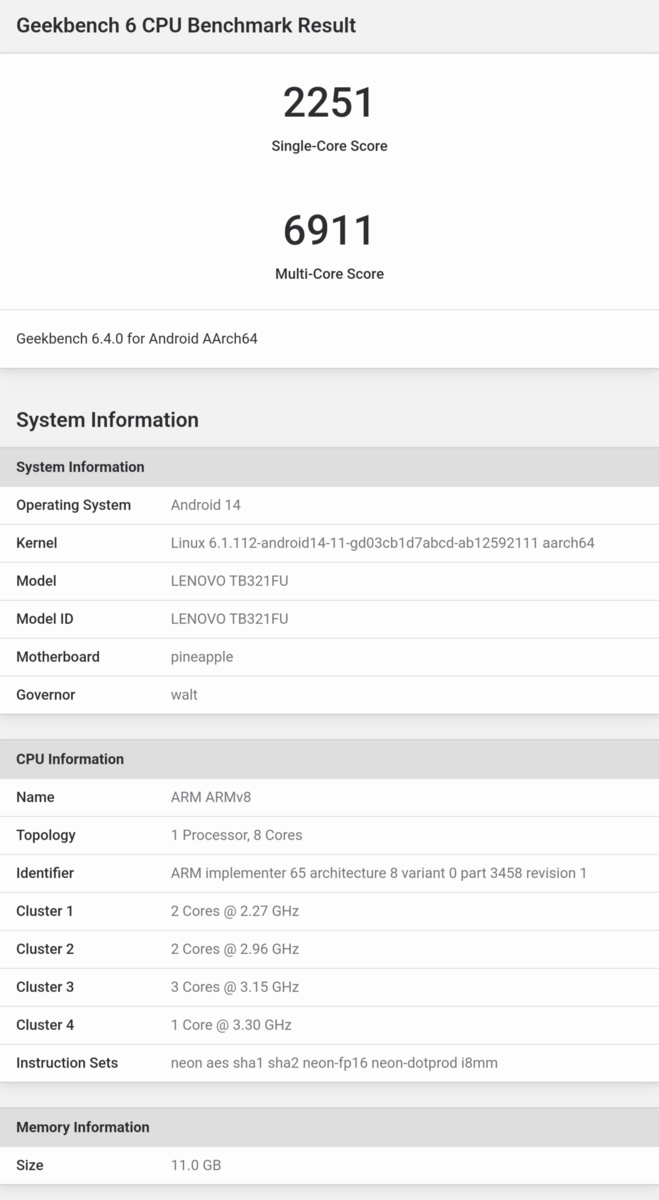Click the CPU Information table header
Viewport: 659px width, 1200px height.
coord(329,759)
